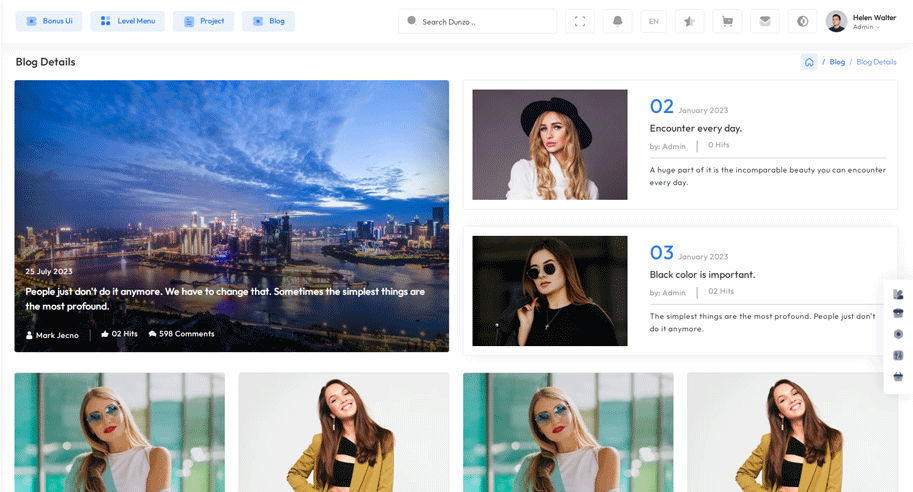913x492 pixels.
Task: Expand the Level Menu dropdown
Action: click(x=127, y=21)
